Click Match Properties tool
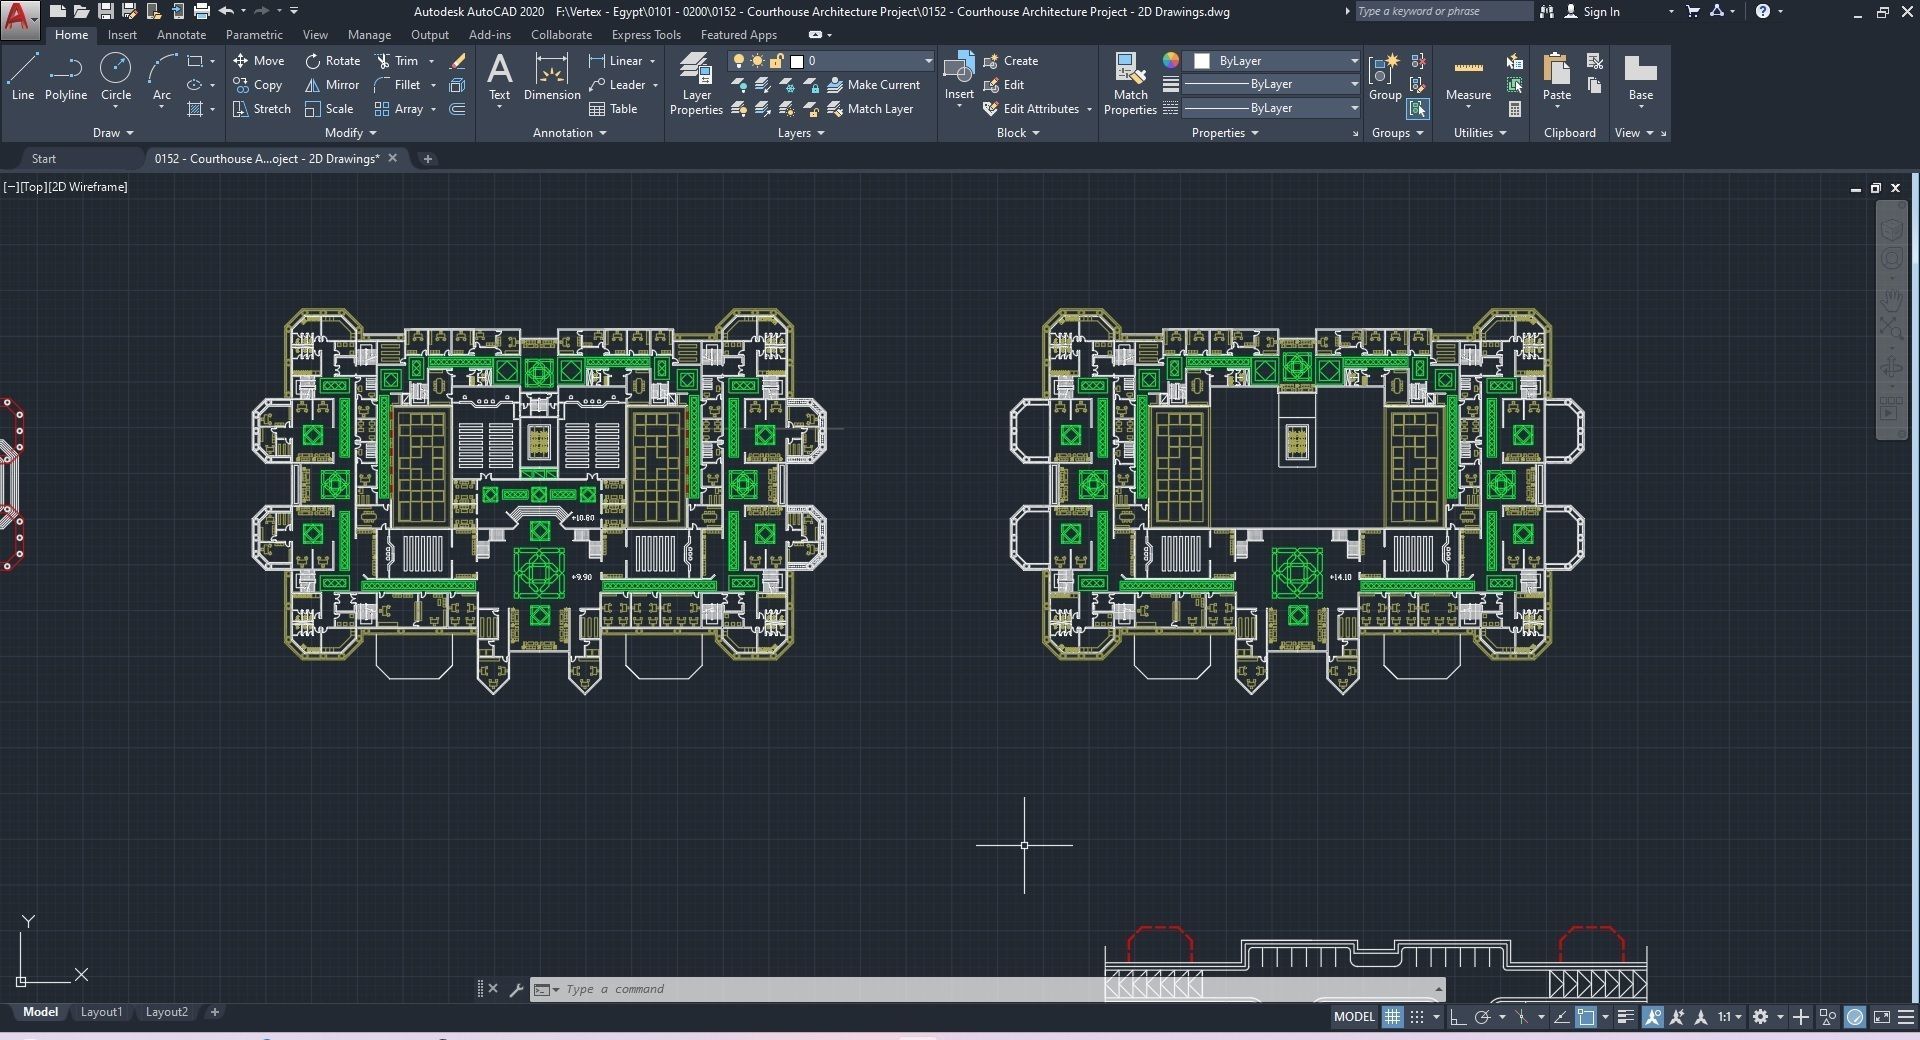 [1130, 84]
